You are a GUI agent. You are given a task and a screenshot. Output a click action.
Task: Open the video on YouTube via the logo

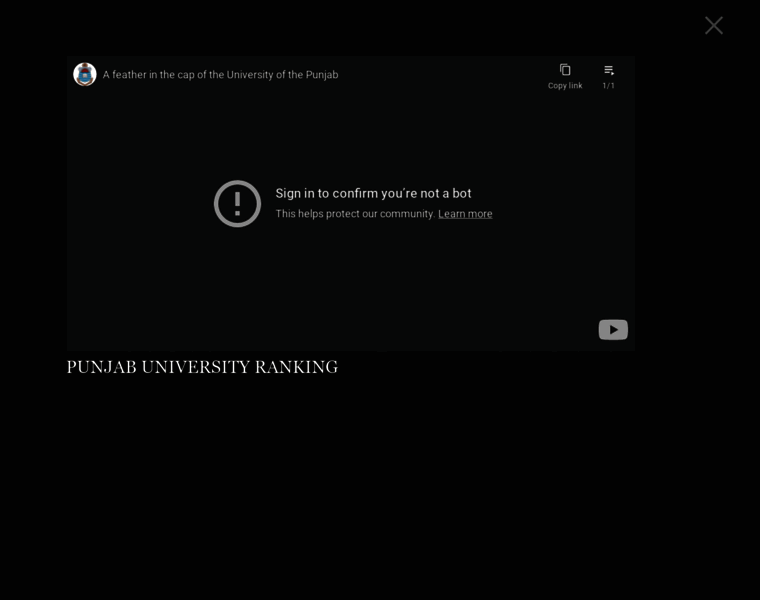(613, 330)
